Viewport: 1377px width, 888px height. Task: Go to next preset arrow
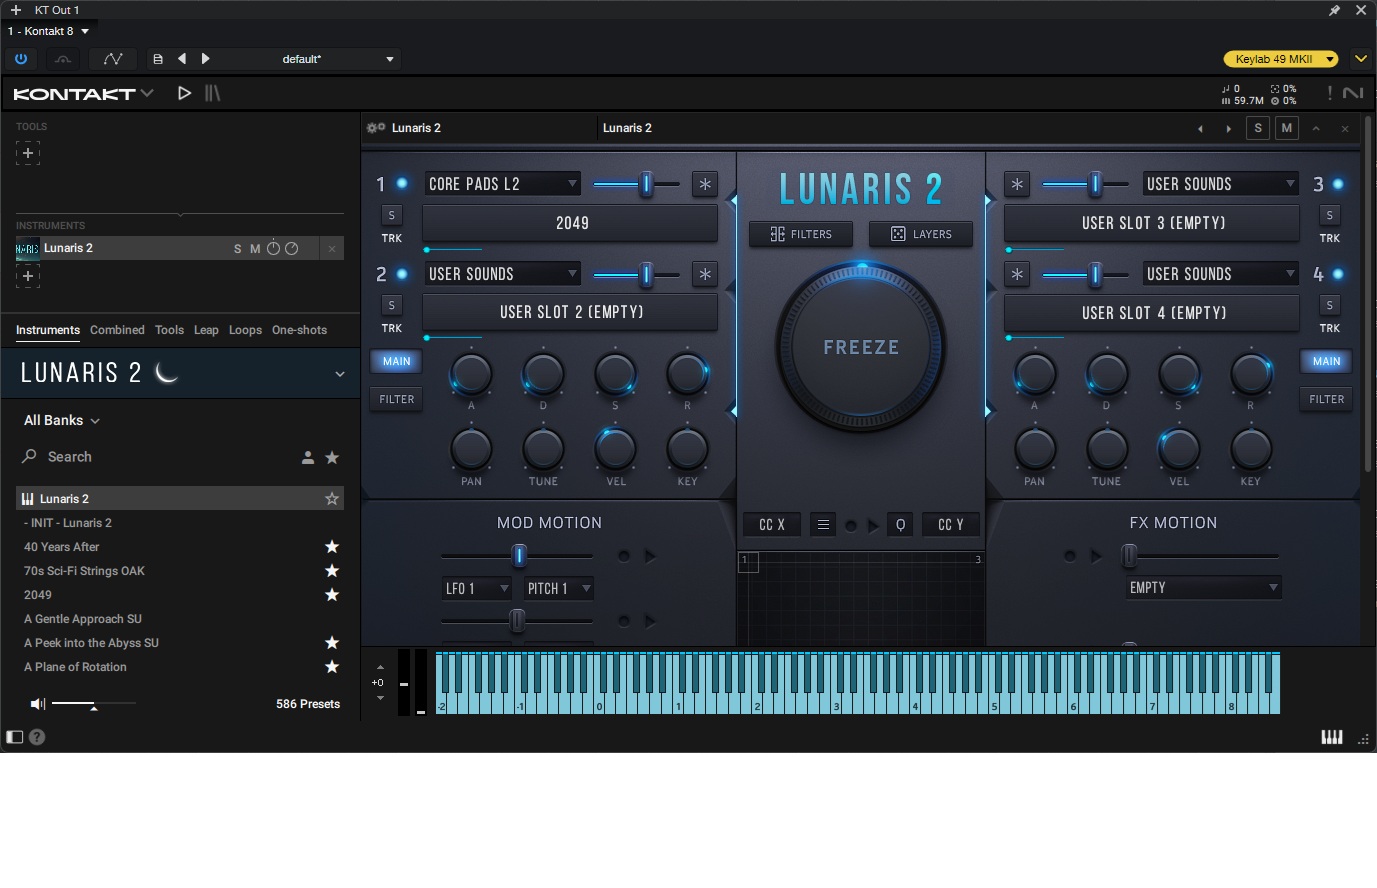tap(205, 59)
